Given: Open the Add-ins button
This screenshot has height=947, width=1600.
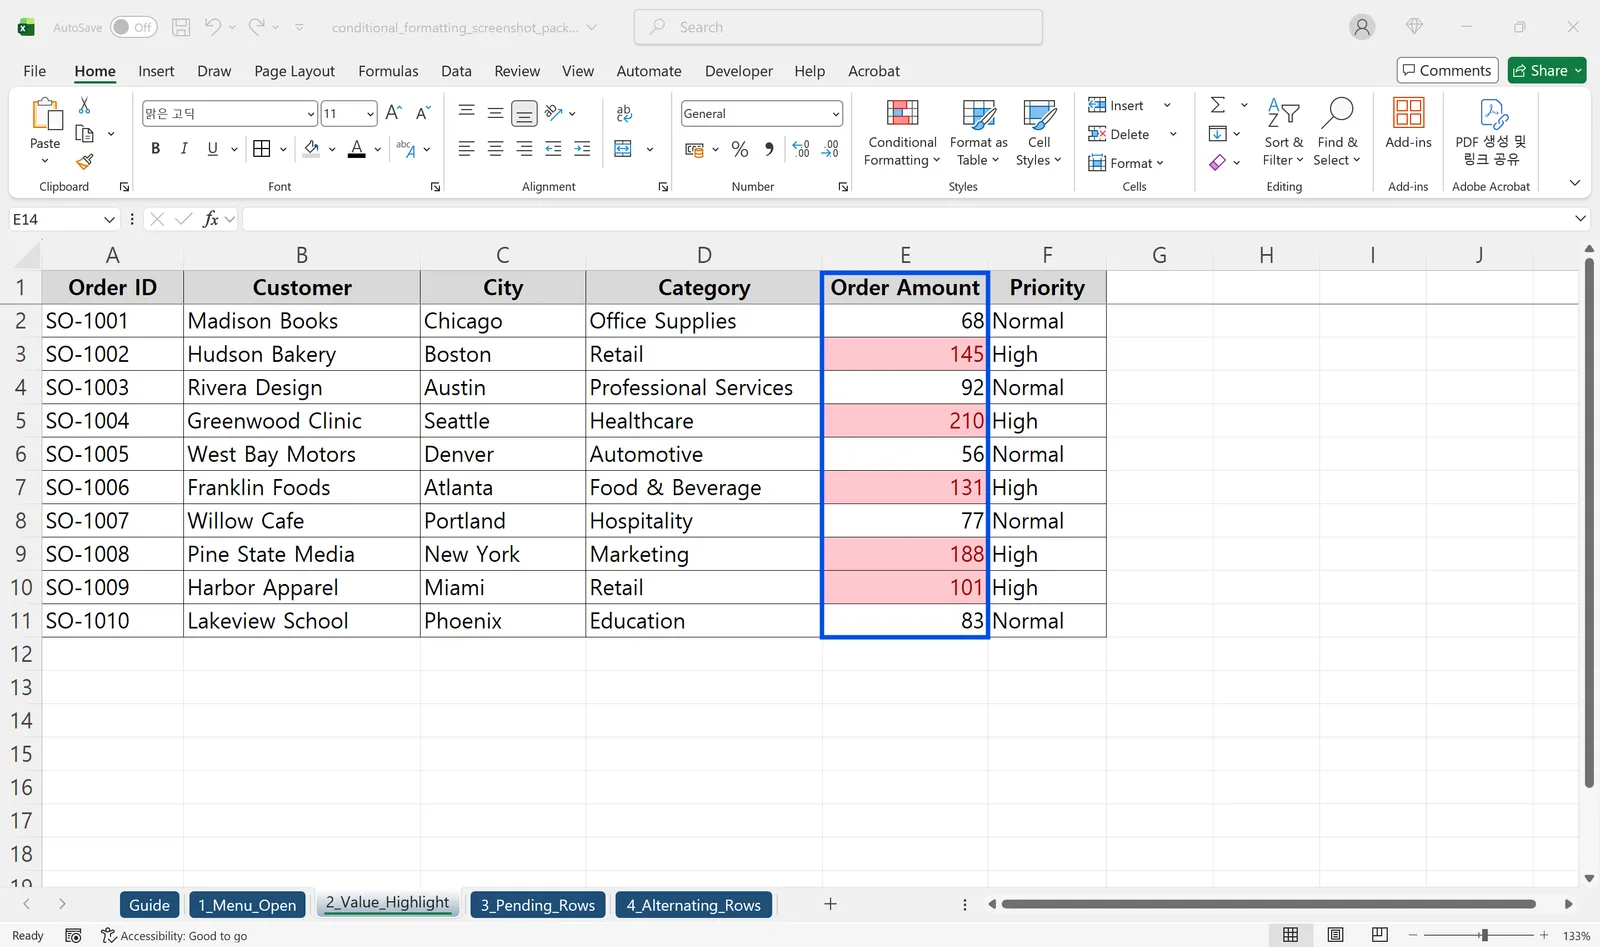Looking at the screenshot, I should 1408,124.
